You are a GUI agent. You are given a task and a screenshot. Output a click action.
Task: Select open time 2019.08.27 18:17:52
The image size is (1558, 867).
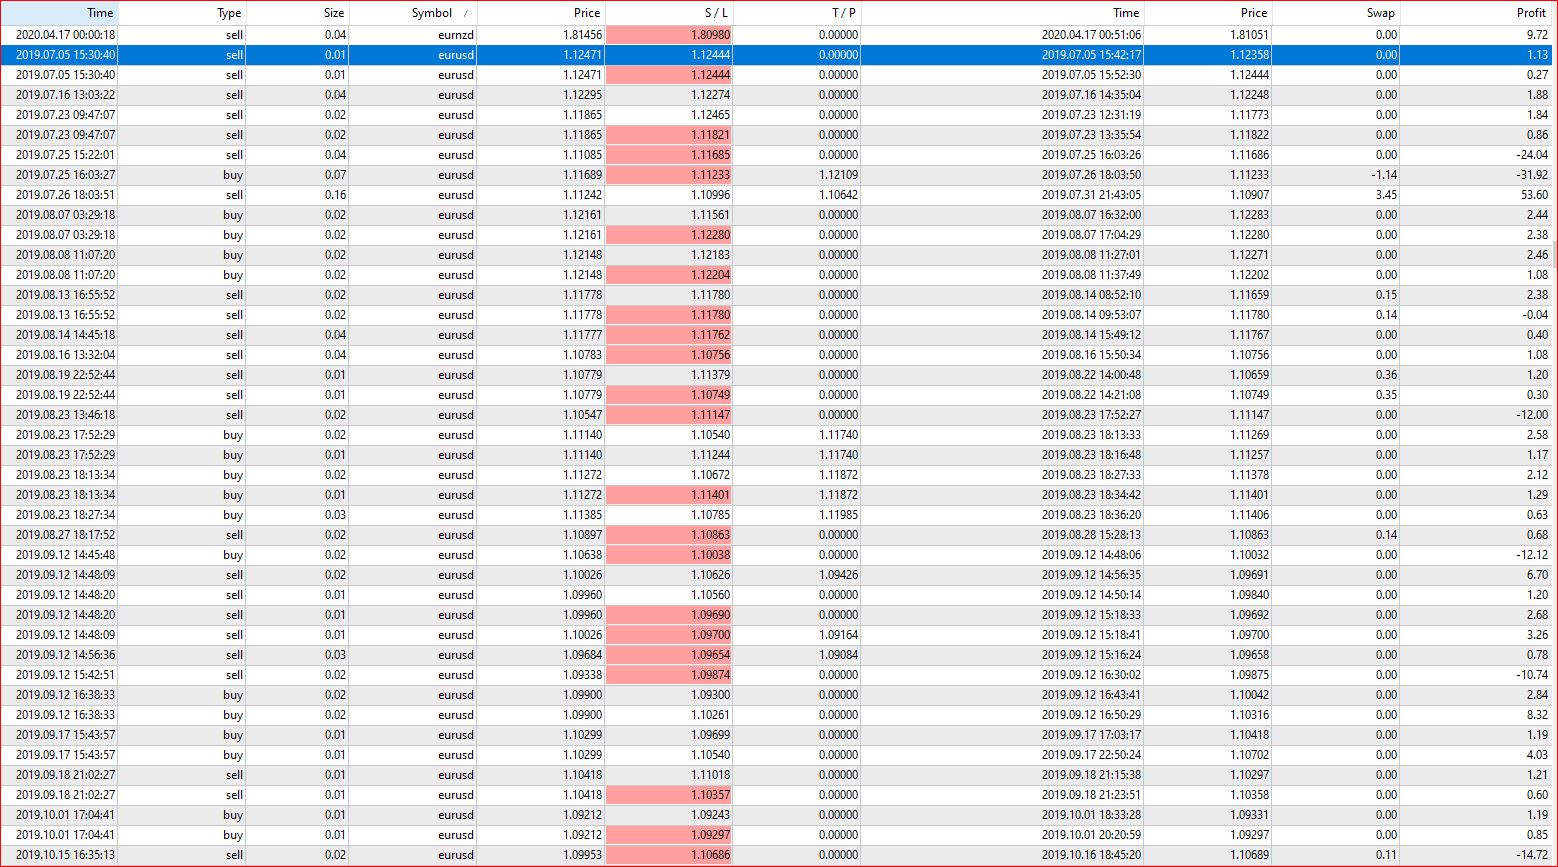pos(65,535)
